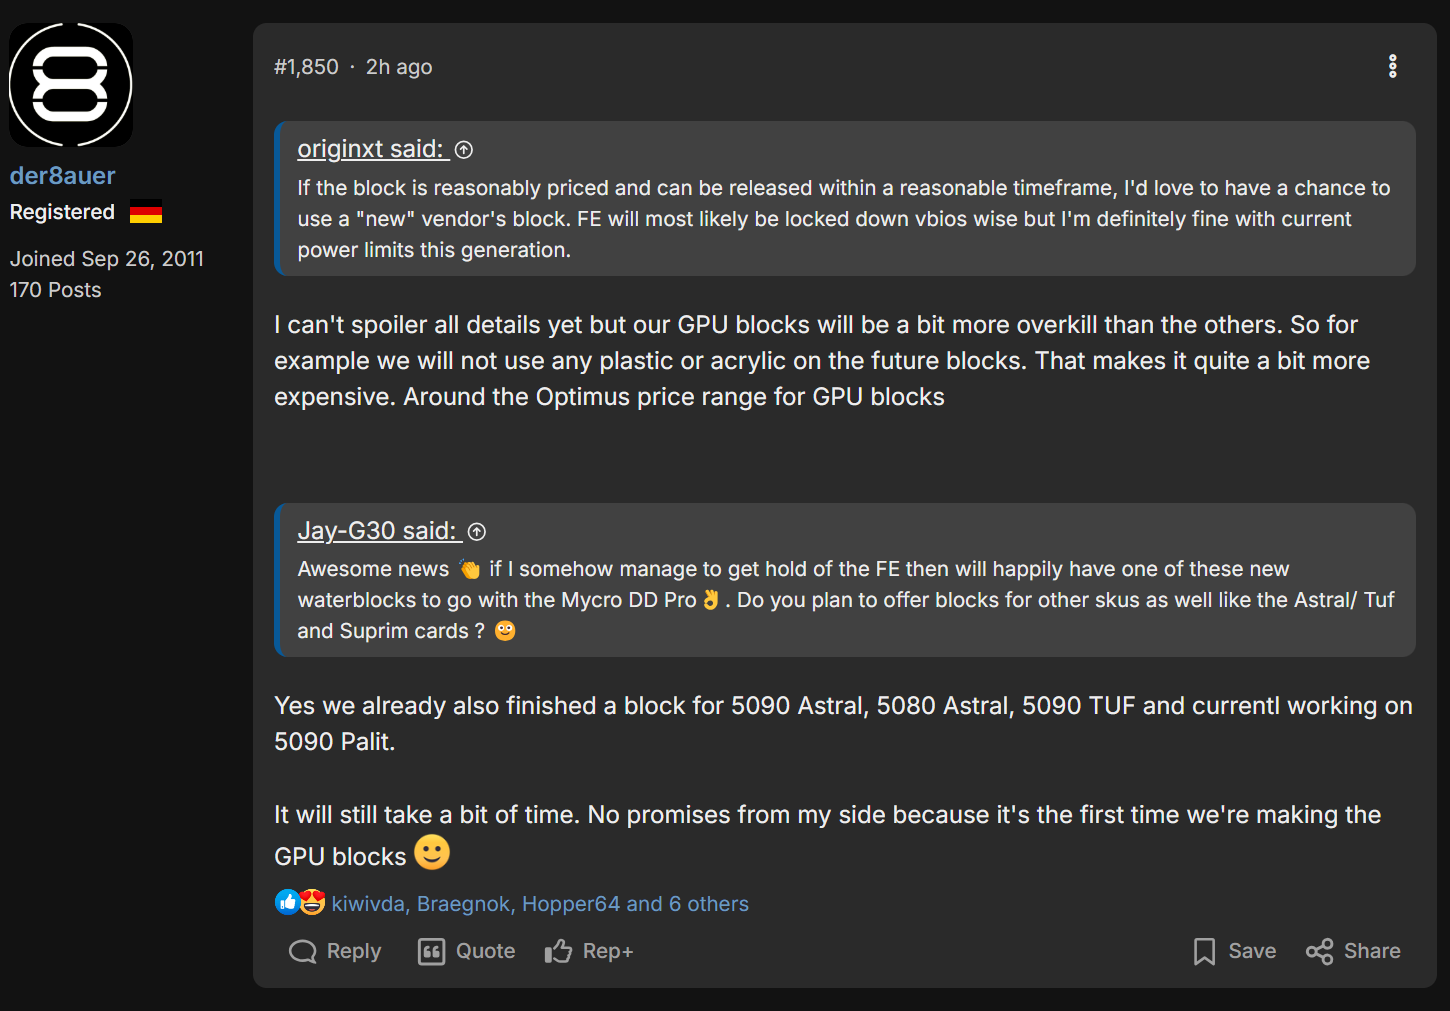Show the "6 others" who reacted
The width and height of the screenshot is (1450, 1011).
(x=708, y=904)
